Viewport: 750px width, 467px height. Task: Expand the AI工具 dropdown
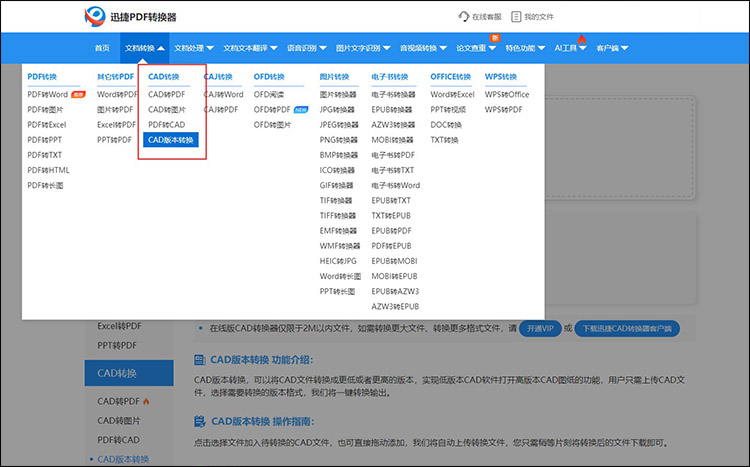click(571, 48)
